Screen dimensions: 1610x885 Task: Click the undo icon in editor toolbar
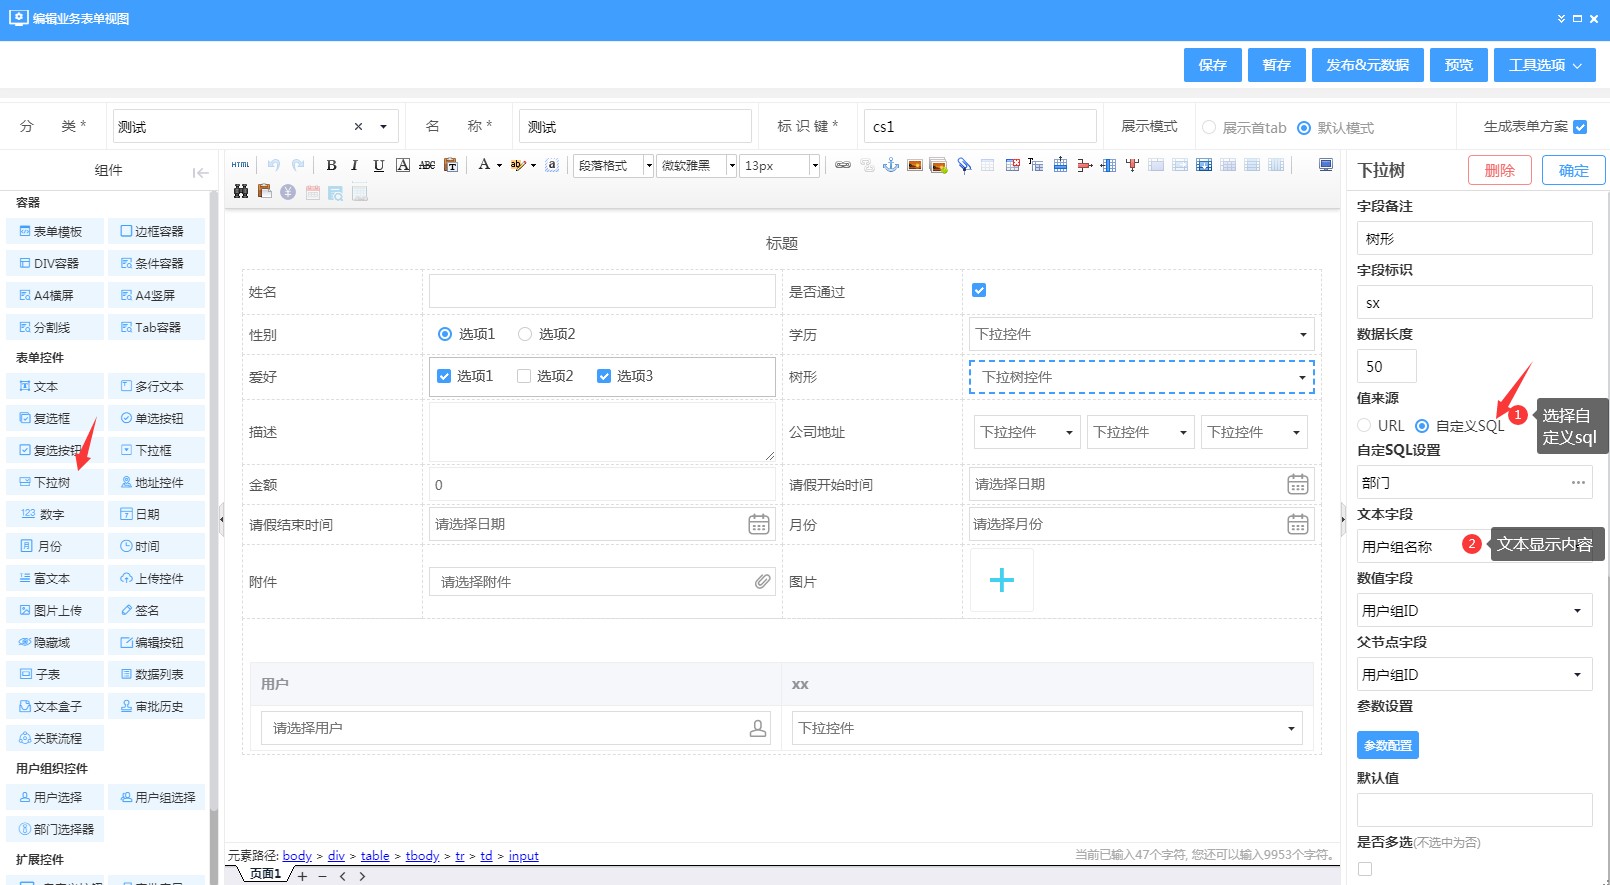point(273,165)
